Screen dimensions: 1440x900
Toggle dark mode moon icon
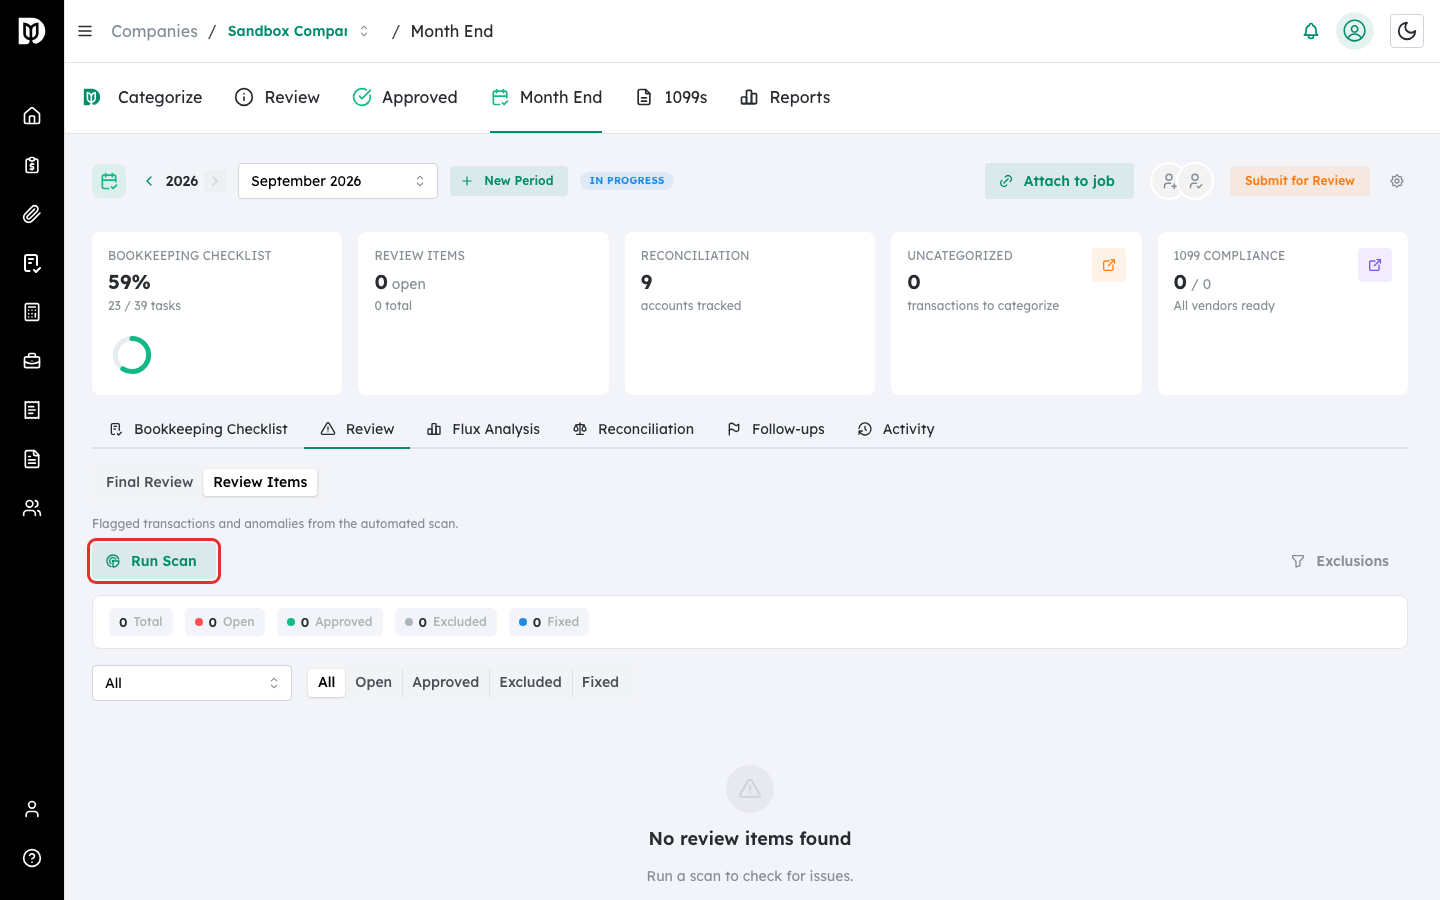[x=1407, y=31]
